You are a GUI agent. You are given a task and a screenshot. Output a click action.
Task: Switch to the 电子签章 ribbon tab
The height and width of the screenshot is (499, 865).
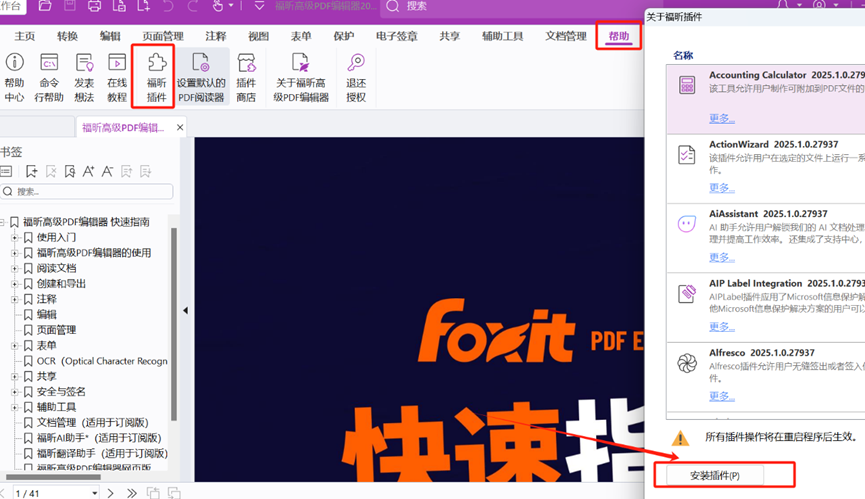coord(397,36)
